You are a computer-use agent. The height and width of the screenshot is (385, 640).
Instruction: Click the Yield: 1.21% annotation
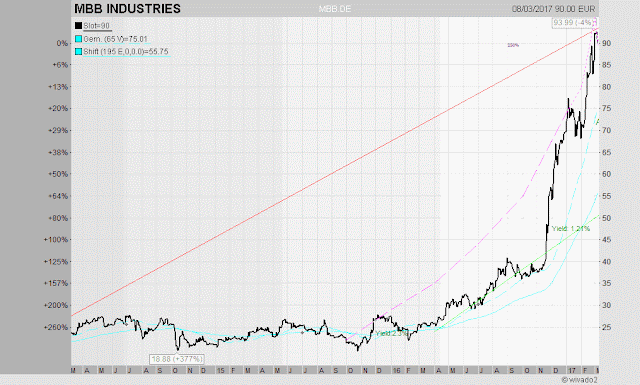click(571, 229)
